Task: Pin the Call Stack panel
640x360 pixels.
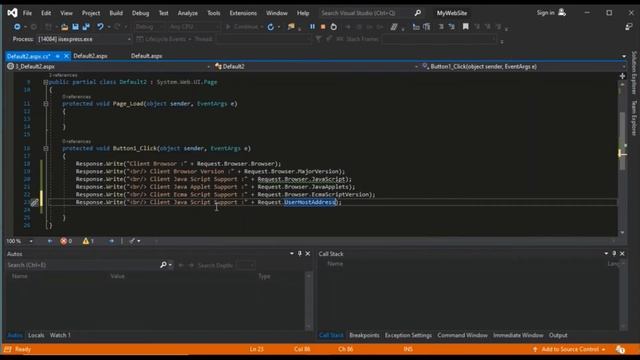Action: point(614,253)
